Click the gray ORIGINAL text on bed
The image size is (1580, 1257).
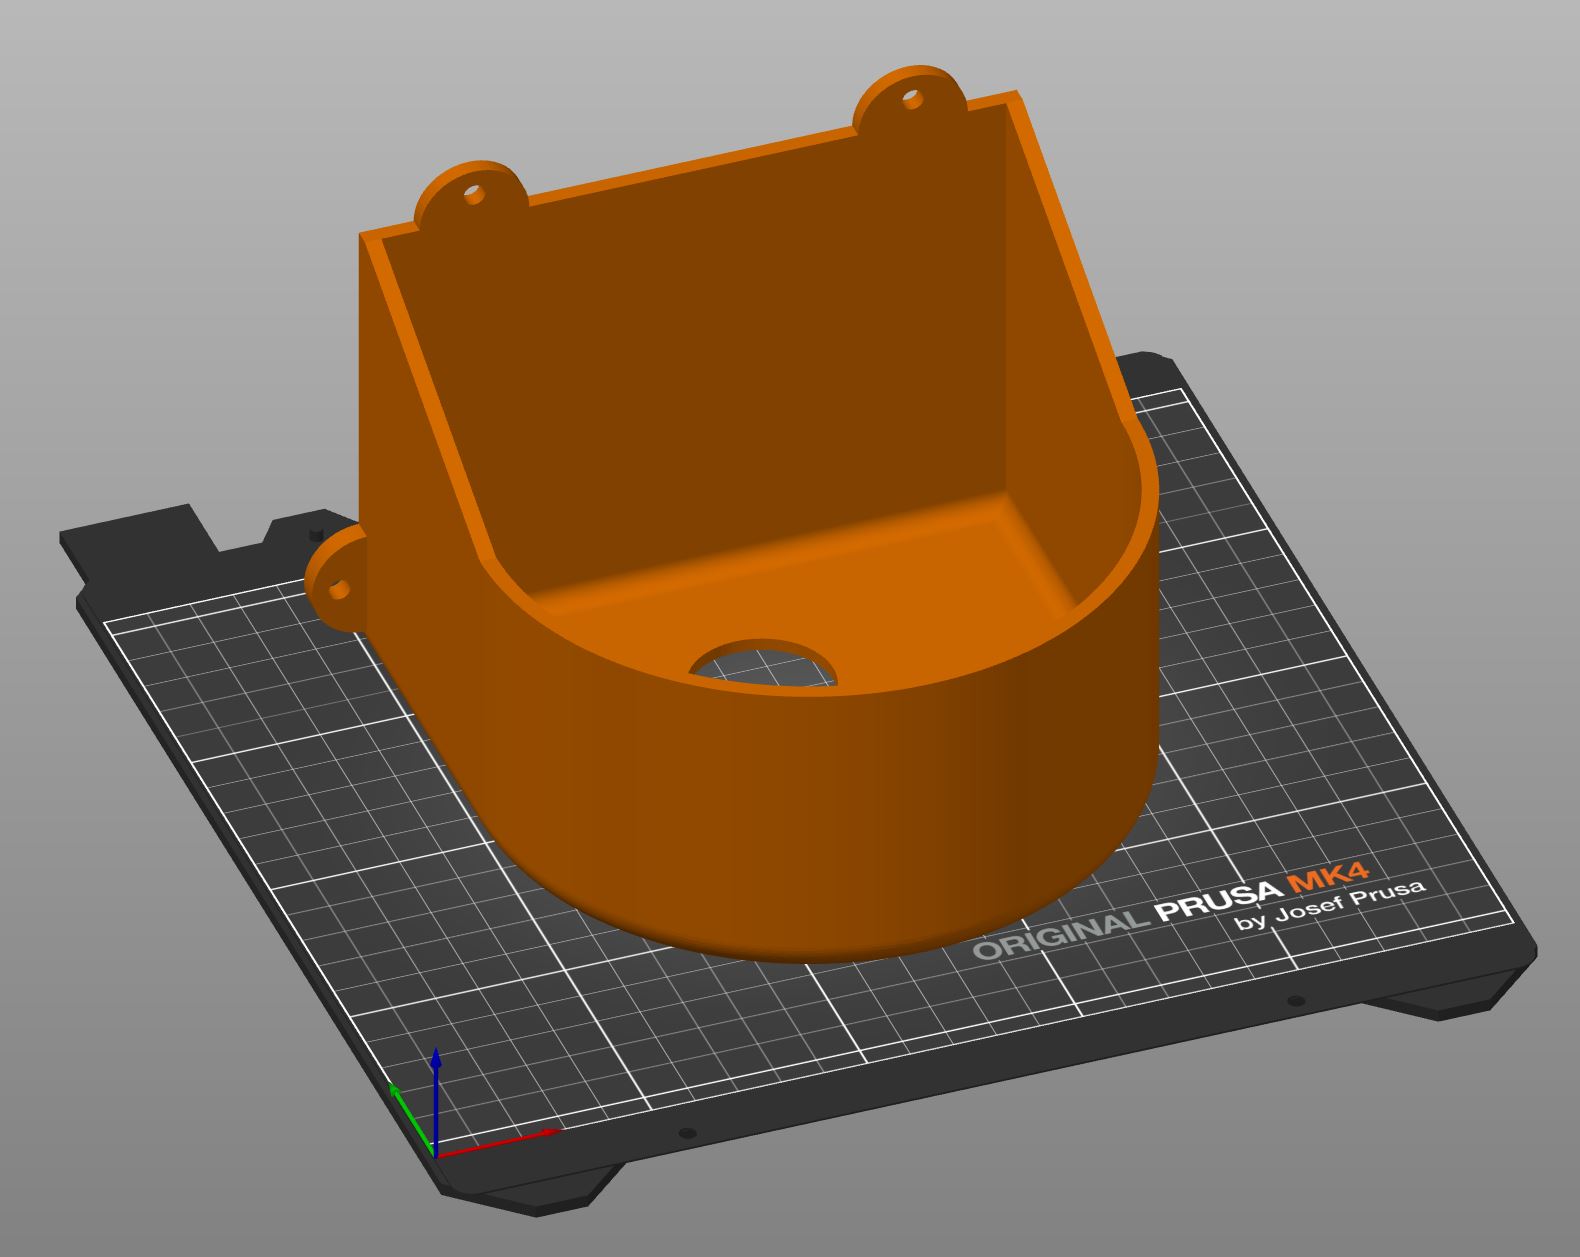click(1060, 936)
